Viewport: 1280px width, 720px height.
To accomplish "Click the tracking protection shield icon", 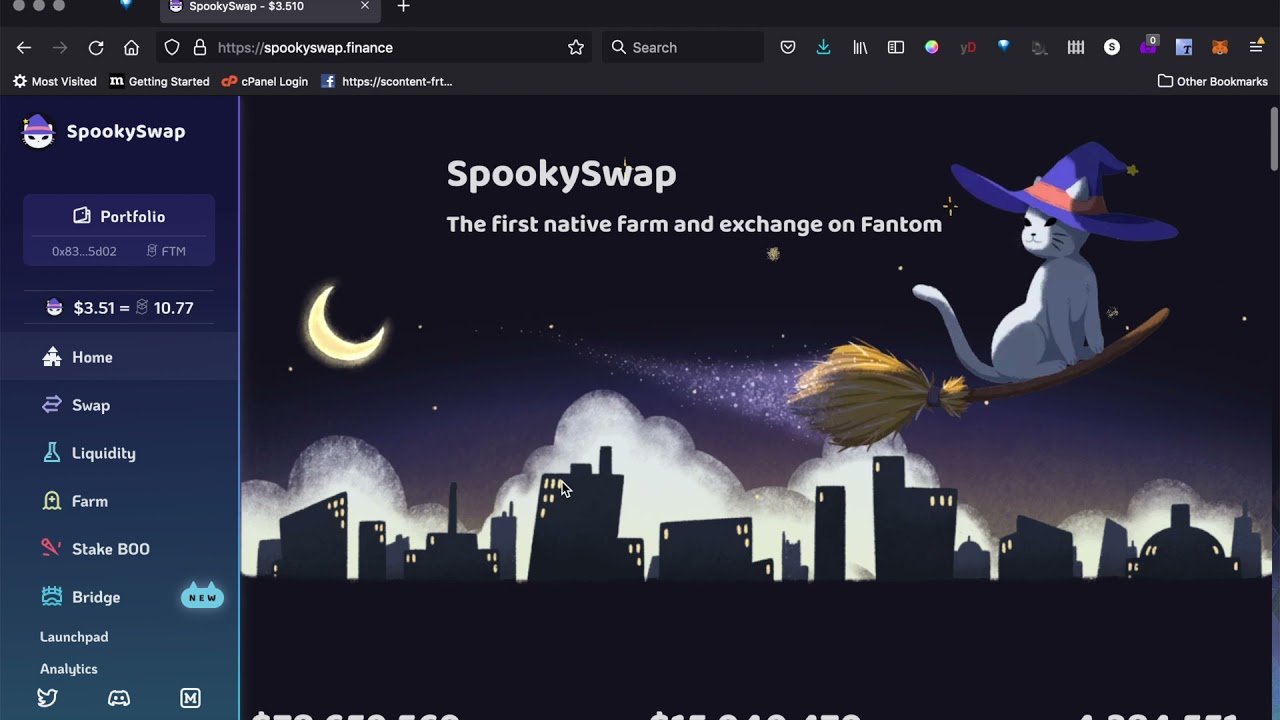I will point(172,47).
